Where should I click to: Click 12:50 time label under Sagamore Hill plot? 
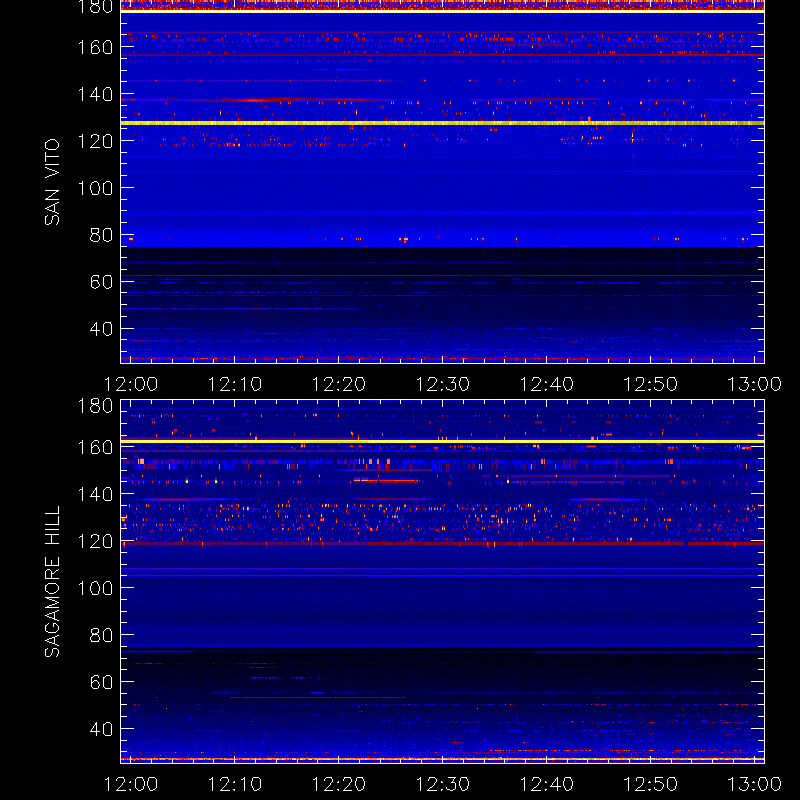(x=651, y=784)
